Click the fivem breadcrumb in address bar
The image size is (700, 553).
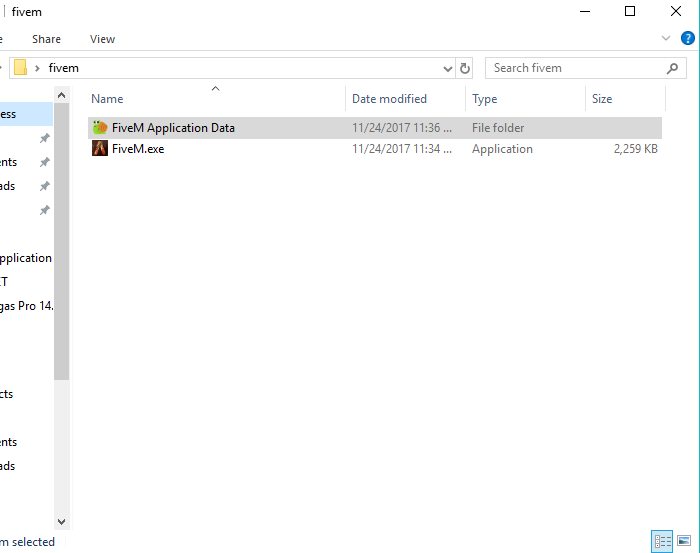[63, 68]
